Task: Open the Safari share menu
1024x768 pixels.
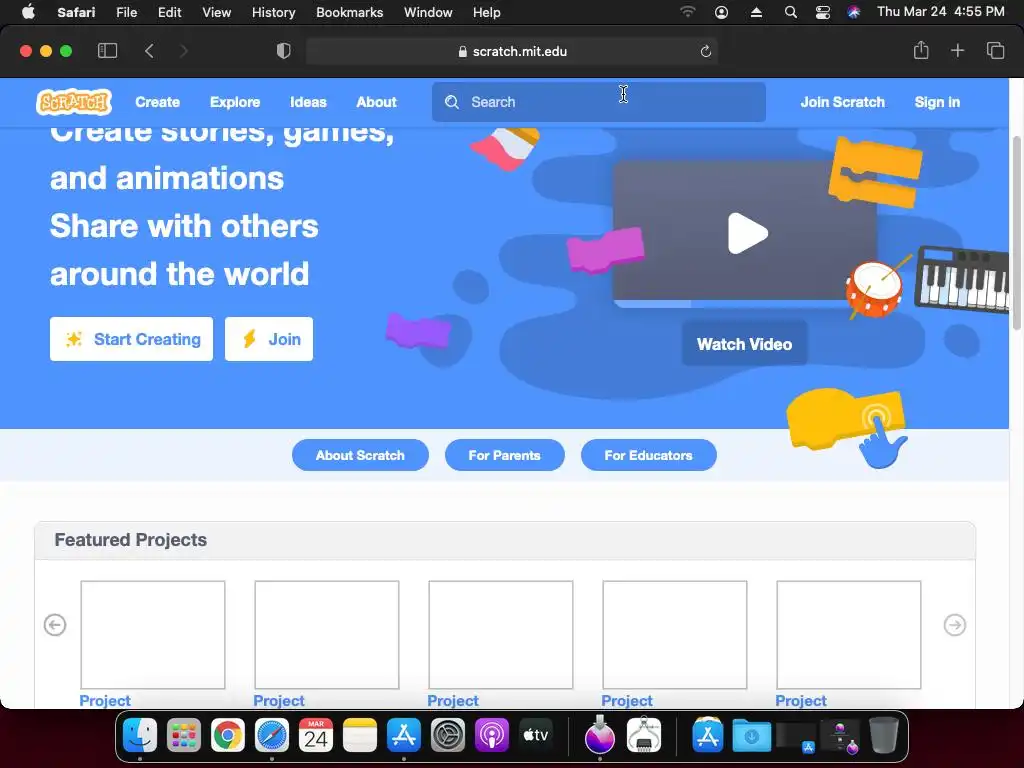Action: 921,50
